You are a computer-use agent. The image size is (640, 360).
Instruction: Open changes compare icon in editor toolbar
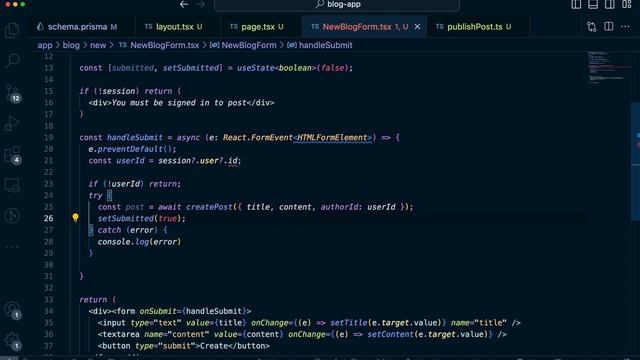[591, 27]
